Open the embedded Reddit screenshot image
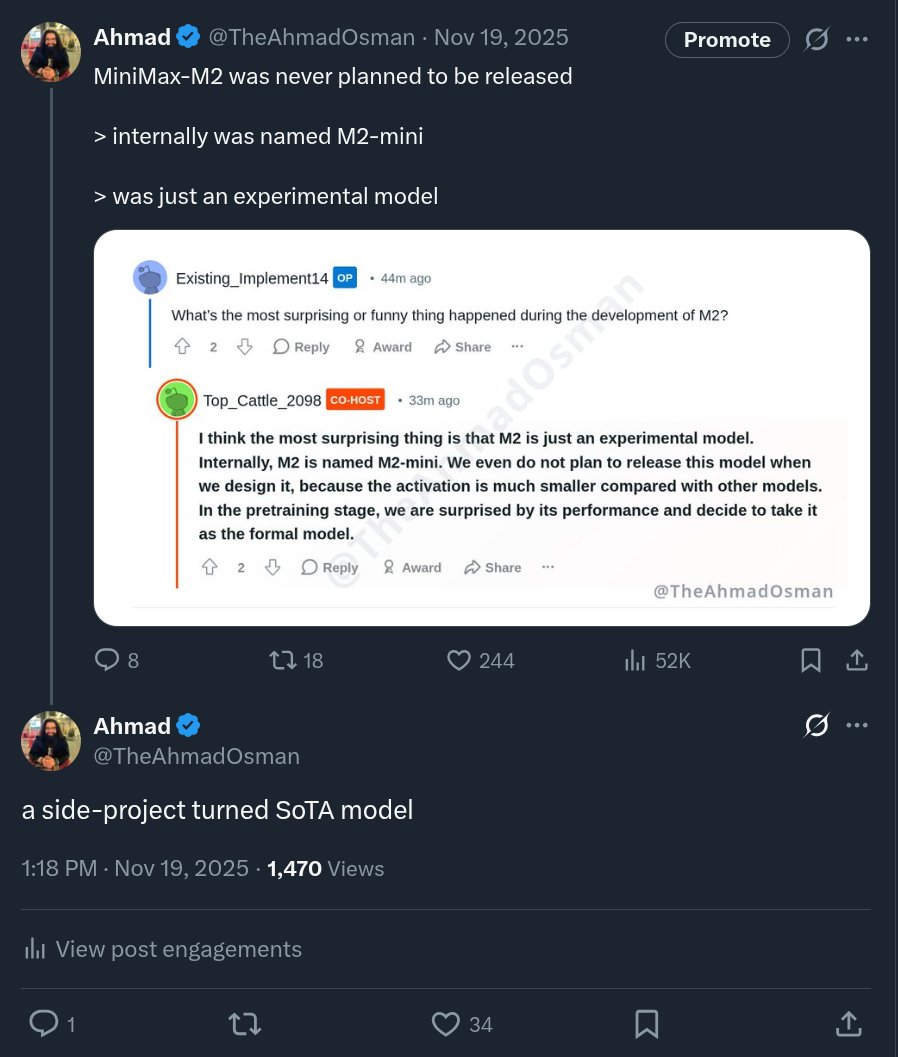This screenshot has height=1057, width=898. pyautogui.click(x=481, y=428)
